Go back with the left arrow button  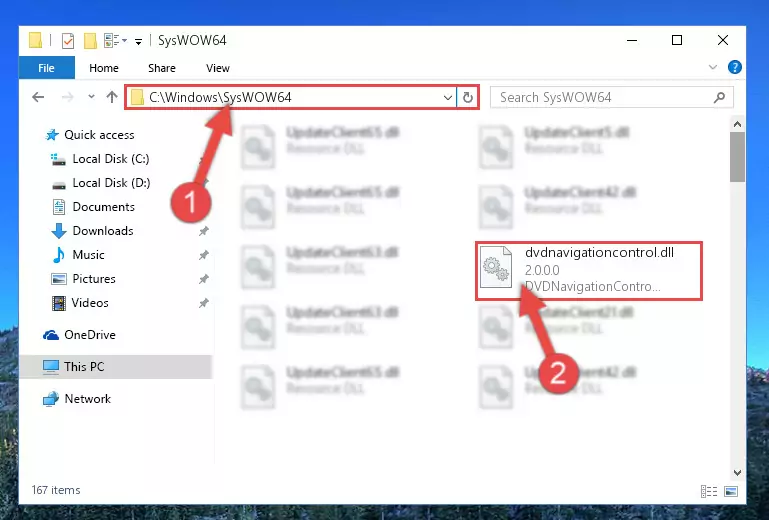(38, 97)
